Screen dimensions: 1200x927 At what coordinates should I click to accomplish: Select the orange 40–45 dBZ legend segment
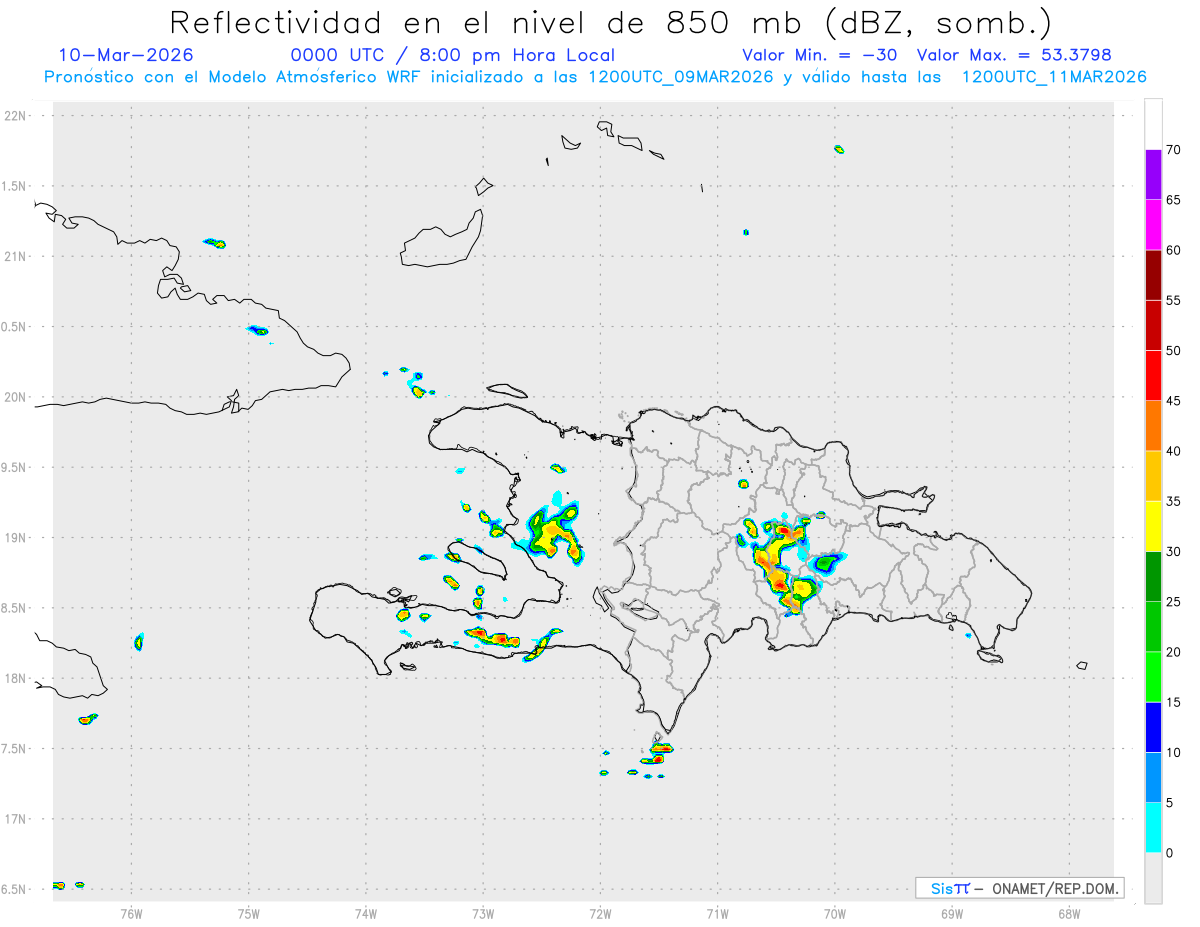pos(1153,426)
